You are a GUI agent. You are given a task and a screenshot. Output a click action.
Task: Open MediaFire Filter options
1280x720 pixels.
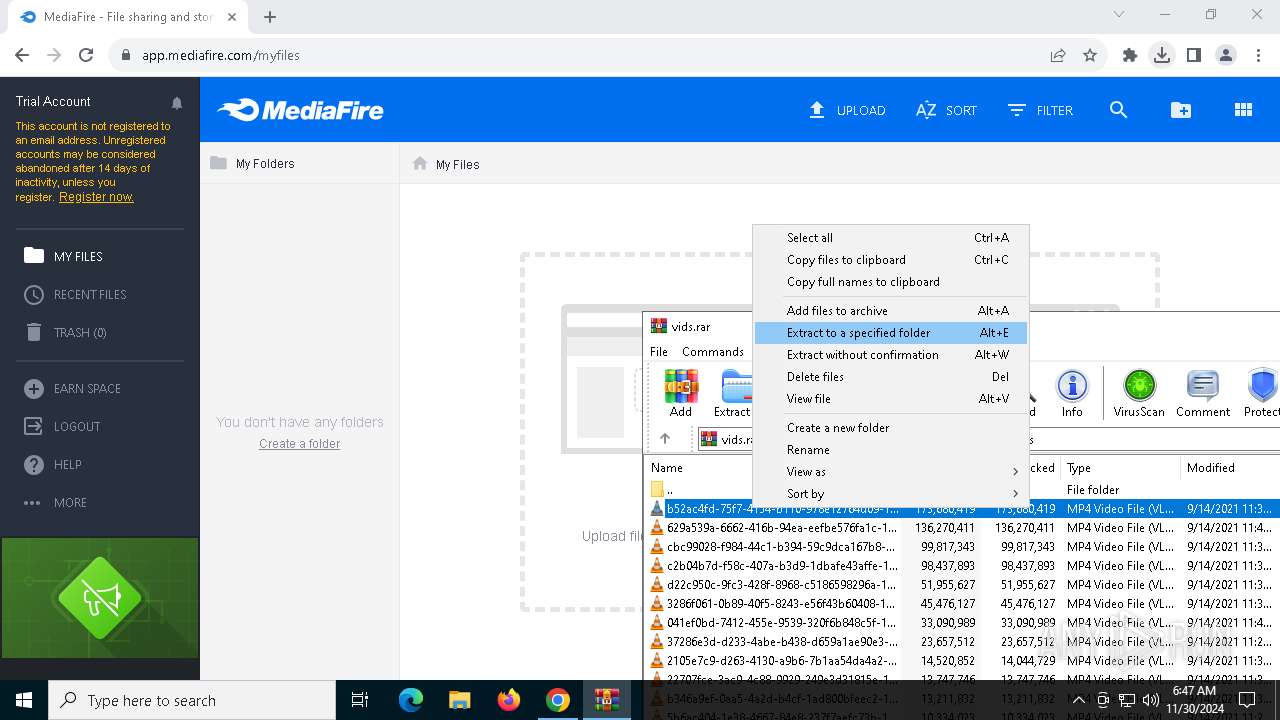pyautogui.click(x=1040, y=110)
